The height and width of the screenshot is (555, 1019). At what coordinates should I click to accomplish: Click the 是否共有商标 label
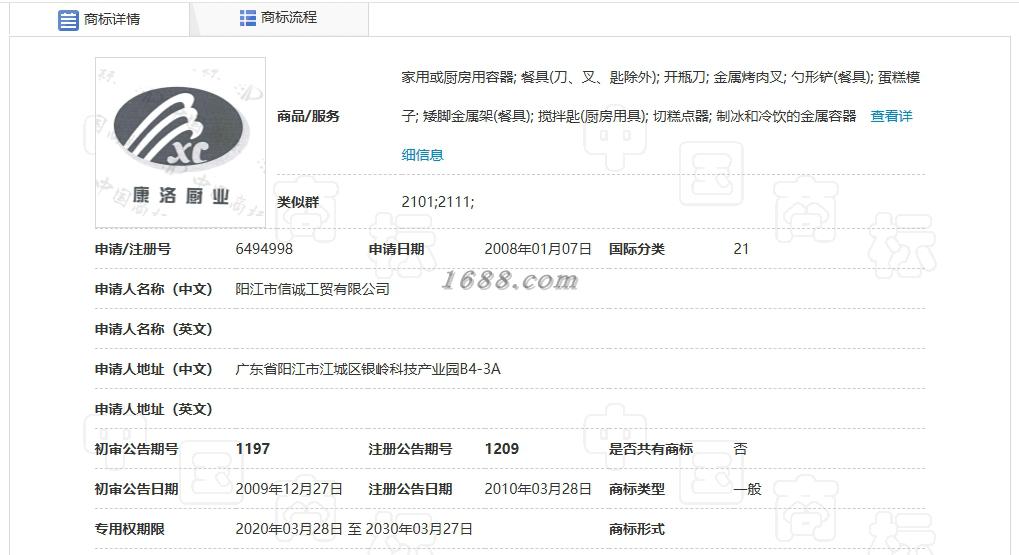pos(651,449)
